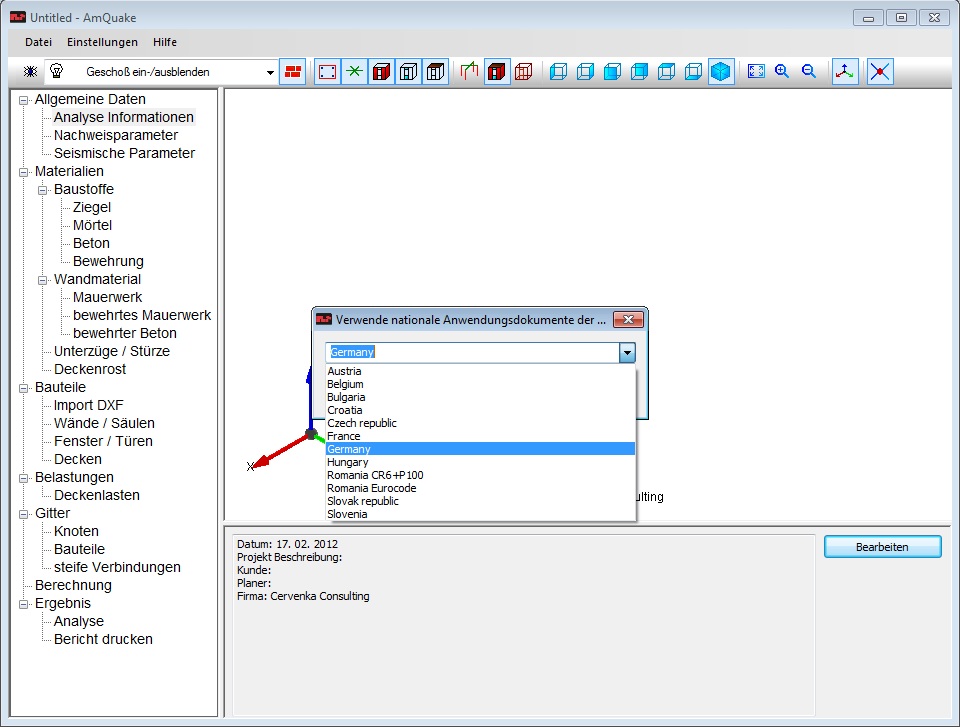Collapse the Ergebnis tree node

[x=23, y=605]
